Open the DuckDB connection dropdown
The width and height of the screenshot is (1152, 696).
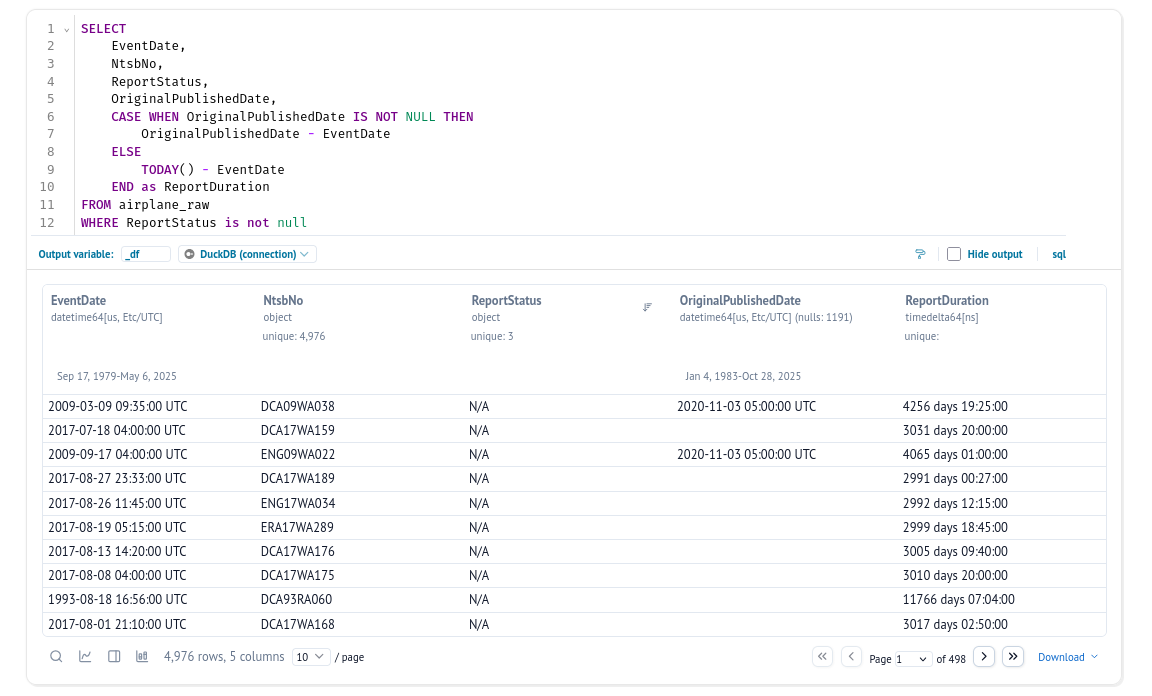click(247, 254)
